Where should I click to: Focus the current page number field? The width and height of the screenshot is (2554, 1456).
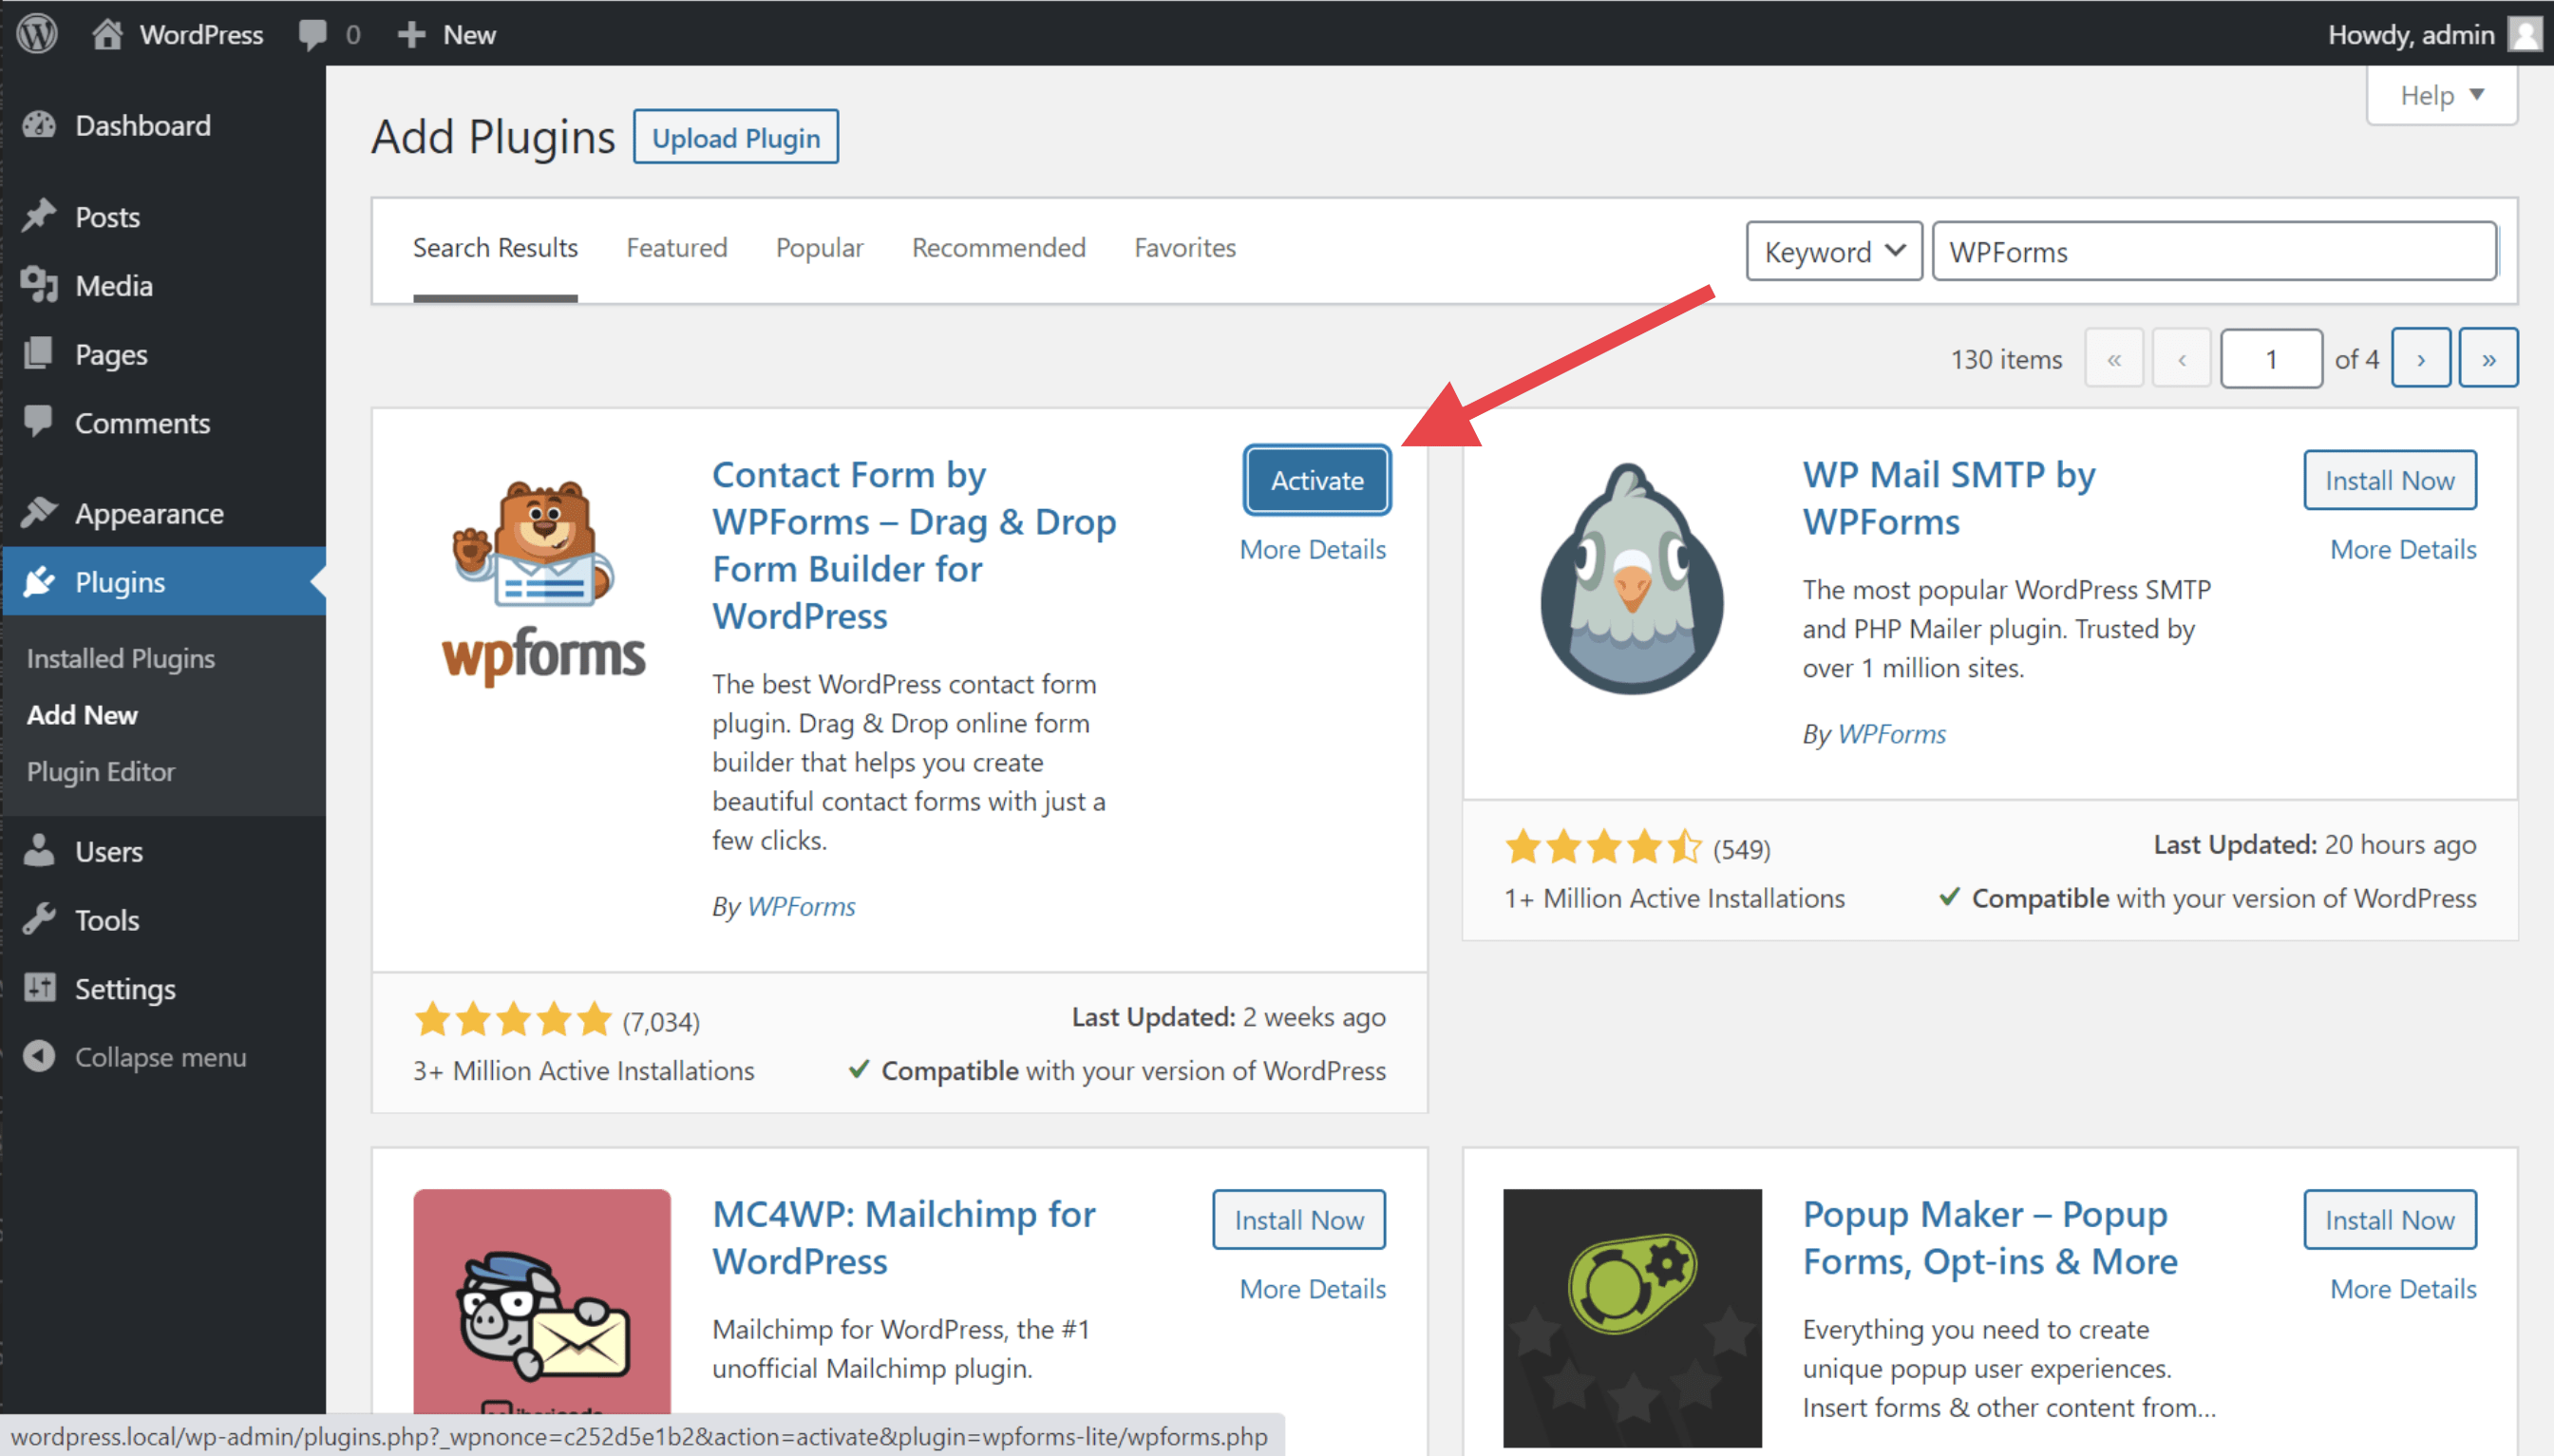click(x=2271, y=358)
